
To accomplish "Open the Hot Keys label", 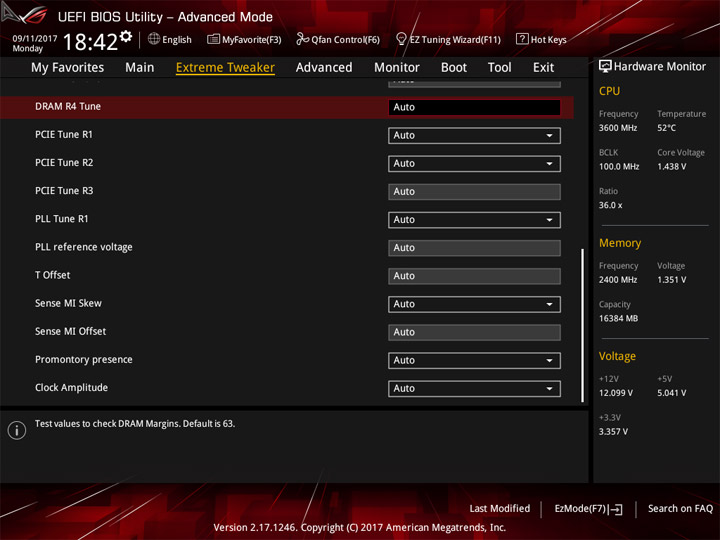I will click(x=548, y=40).
